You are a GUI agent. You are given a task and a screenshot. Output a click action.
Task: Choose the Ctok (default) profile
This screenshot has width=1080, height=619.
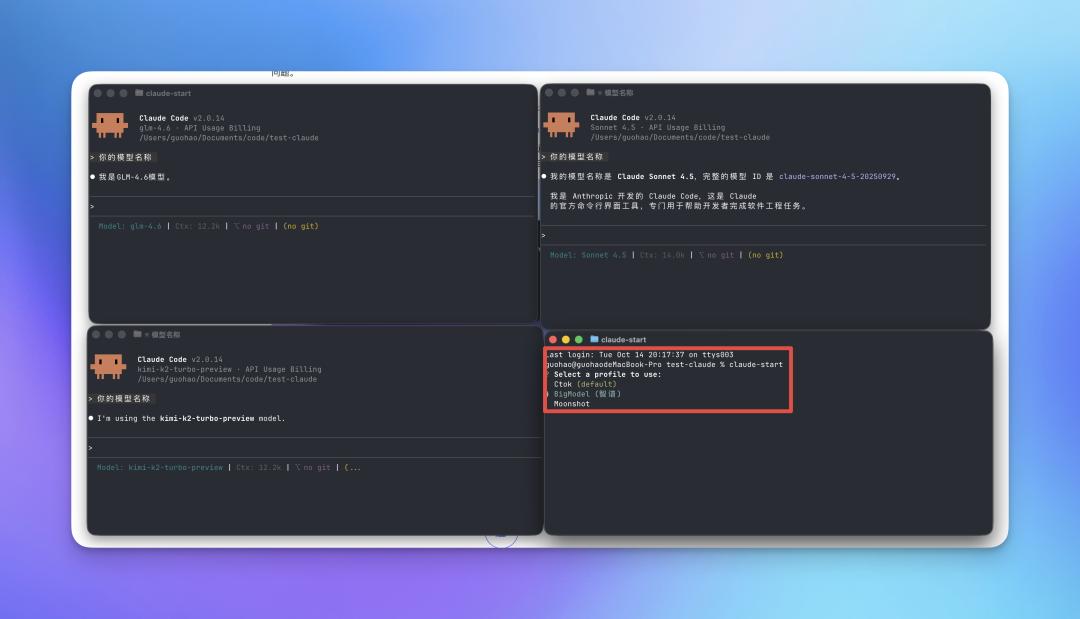tap(585, 384)
